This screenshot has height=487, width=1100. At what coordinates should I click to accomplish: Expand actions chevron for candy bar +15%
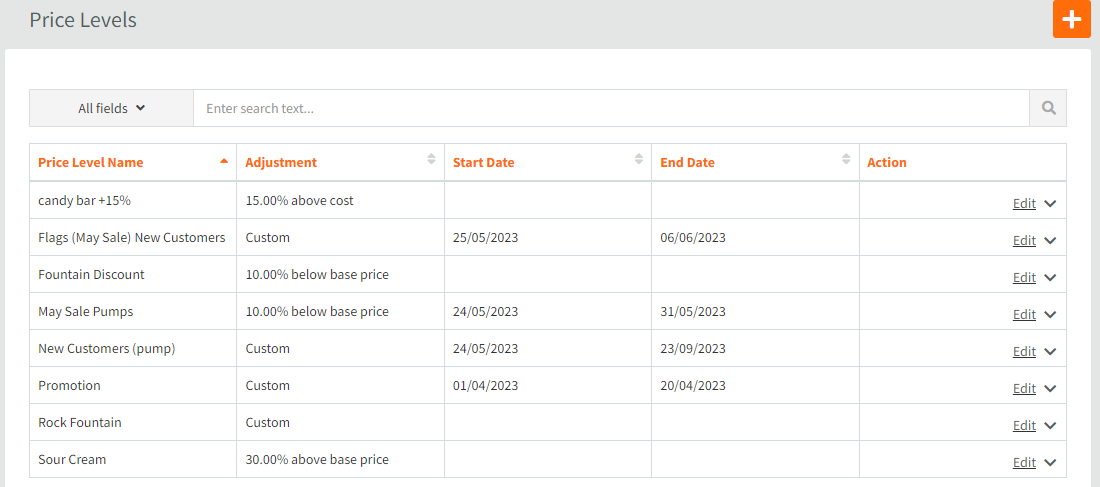click(1049, 204)
